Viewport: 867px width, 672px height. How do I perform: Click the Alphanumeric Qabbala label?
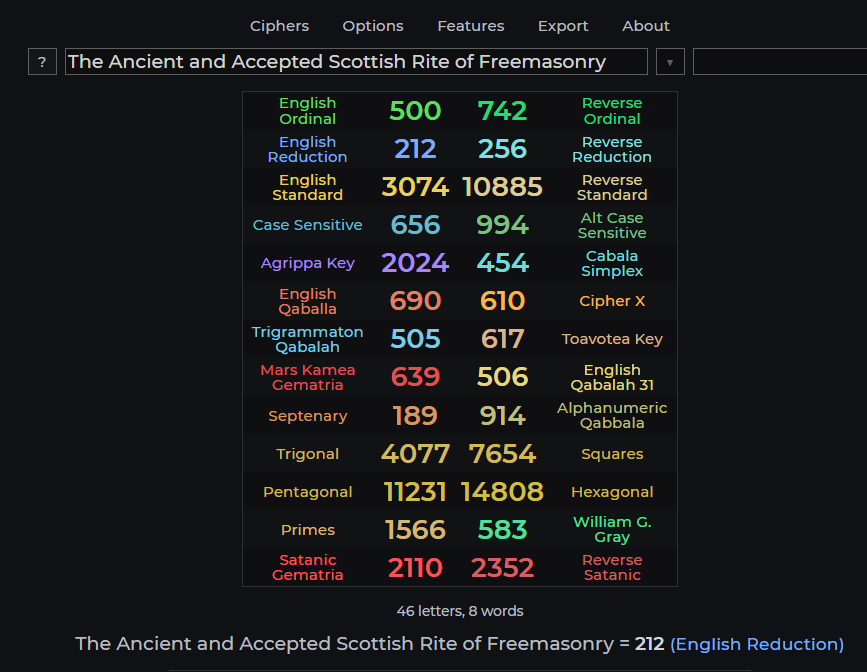(x=612, y=415)
